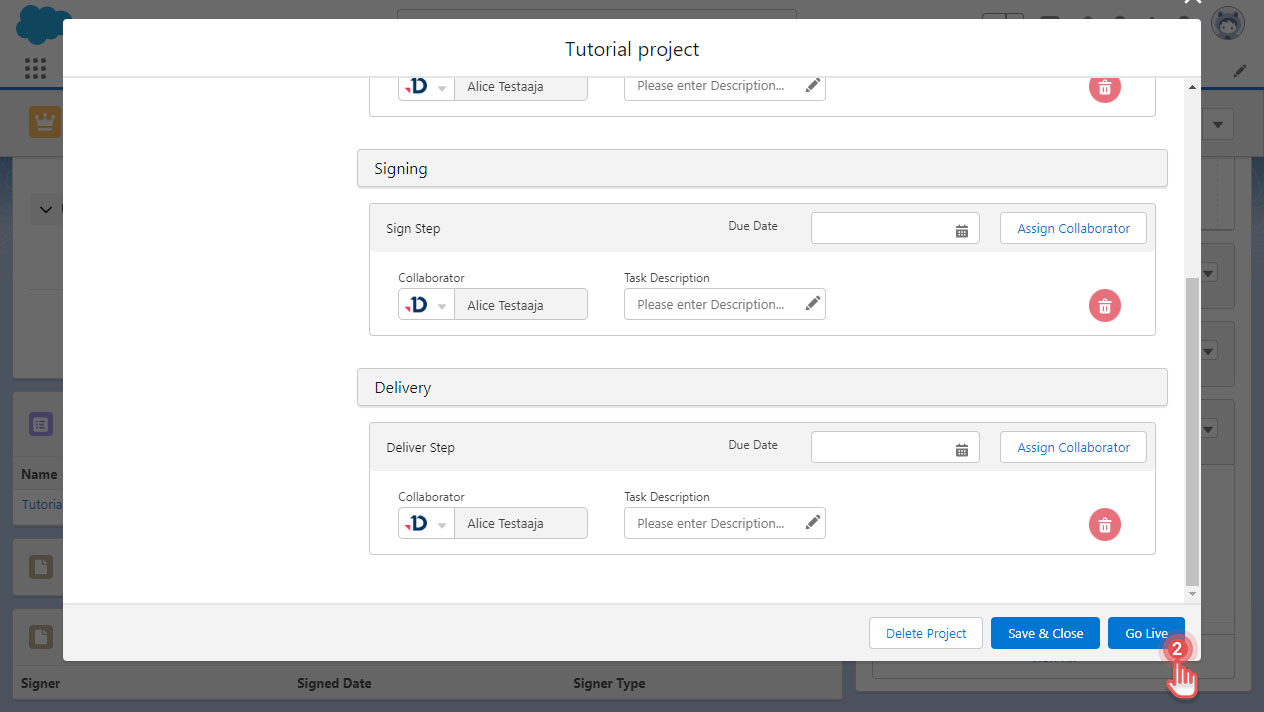Click the Sign Step Task Description field
This screenshot has width=1264, height=712.
tap(712, 304)
